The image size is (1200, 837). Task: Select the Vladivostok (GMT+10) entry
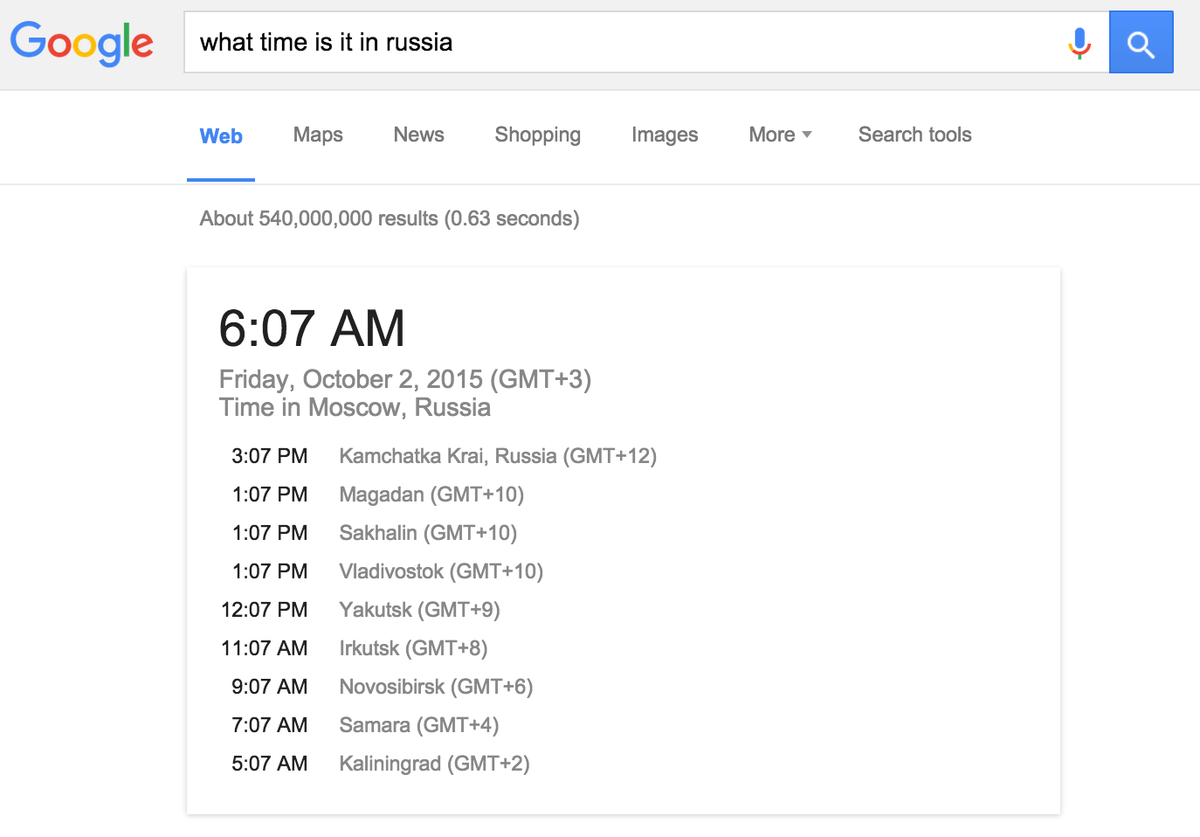(441, 572)
